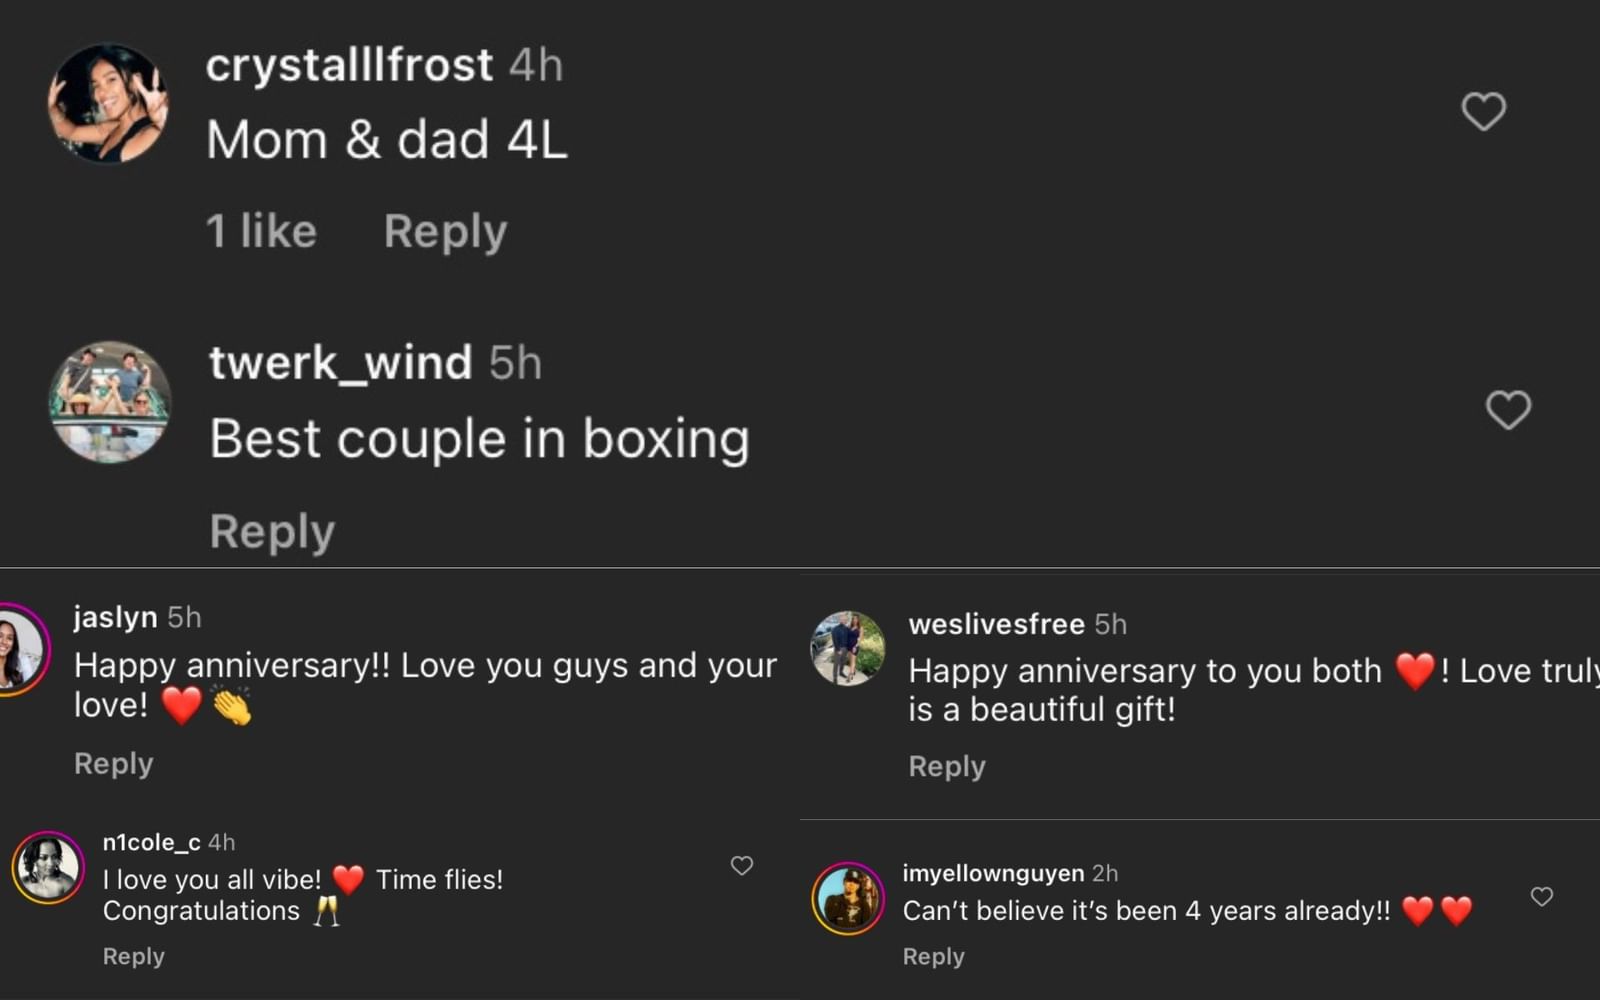Reply to weslivesfree's comment
Image resolution: width=1600 pixels, height=1000 pixels.
point(946,766)
